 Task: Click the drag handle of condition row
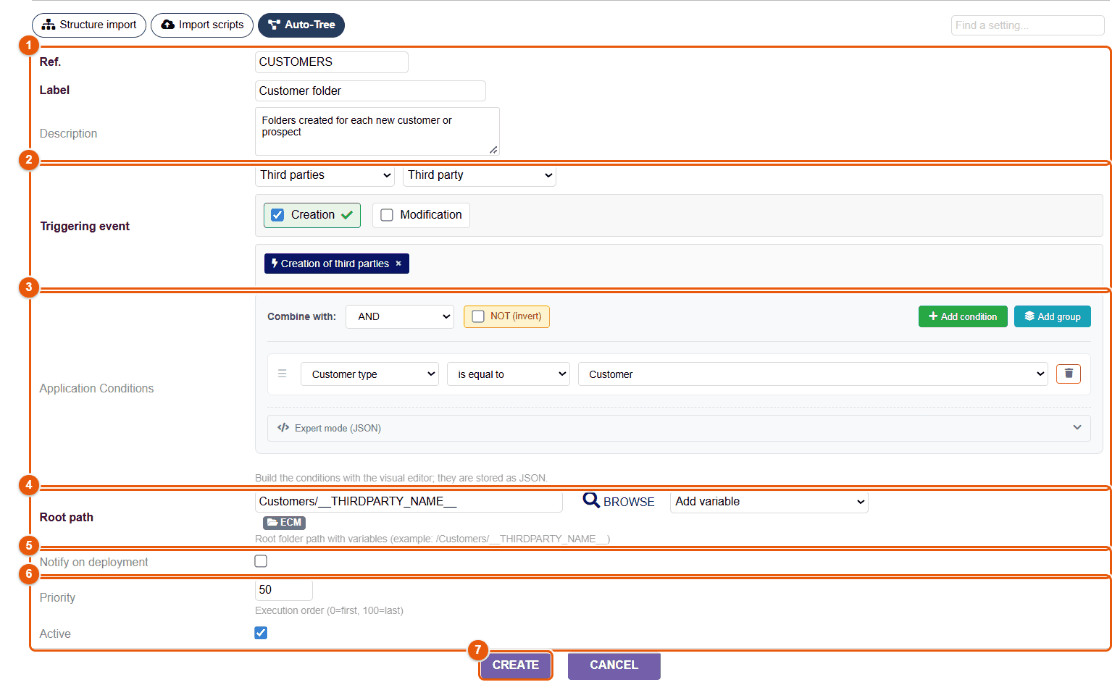pyautogui.click(x=282, y=374)
